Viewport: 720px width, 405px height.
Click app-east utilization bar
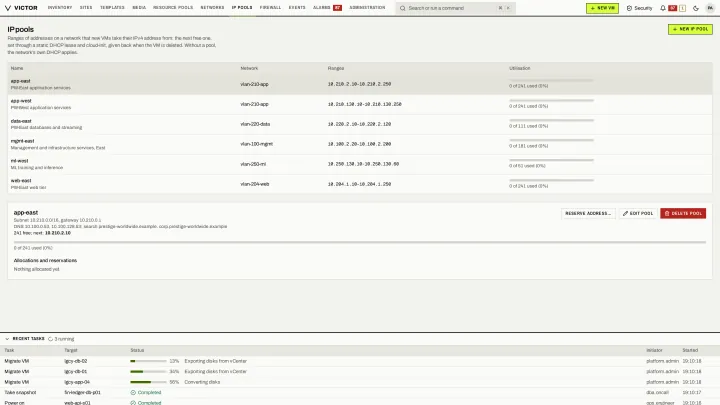[x=551, y=80]
